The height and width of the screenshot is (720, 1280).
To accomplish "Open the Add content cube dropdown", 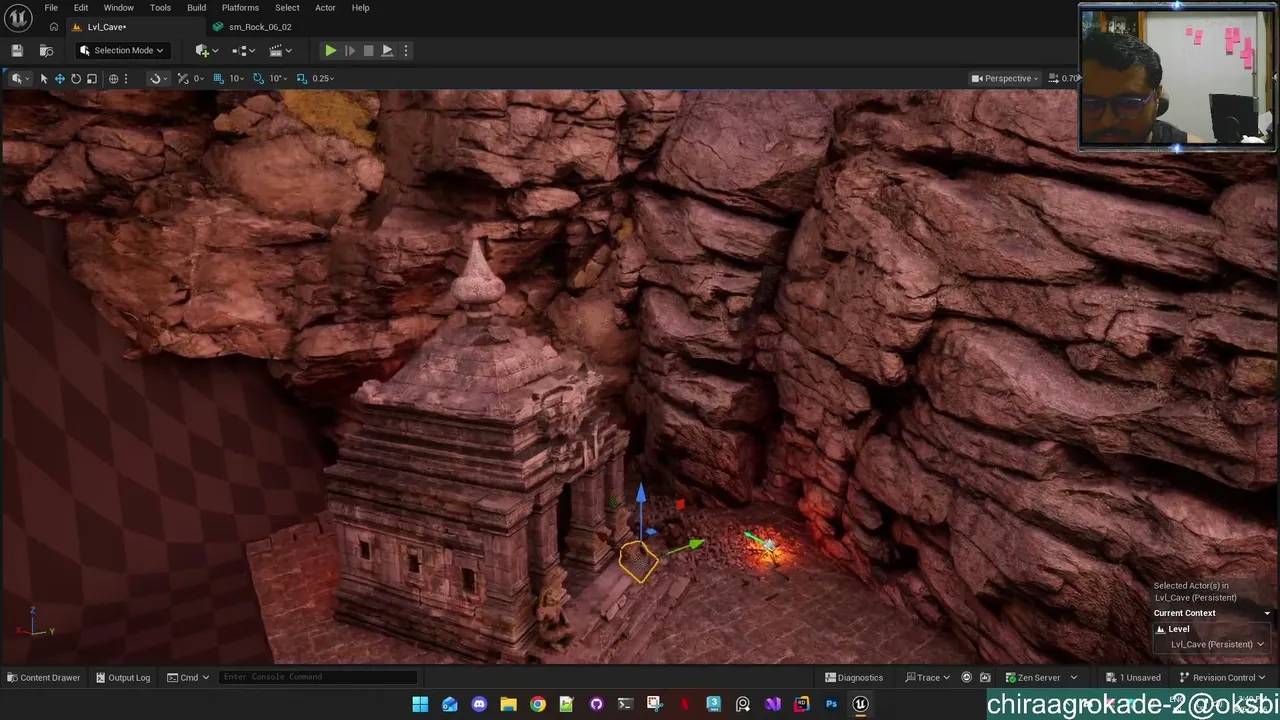I will pos(206,50).
